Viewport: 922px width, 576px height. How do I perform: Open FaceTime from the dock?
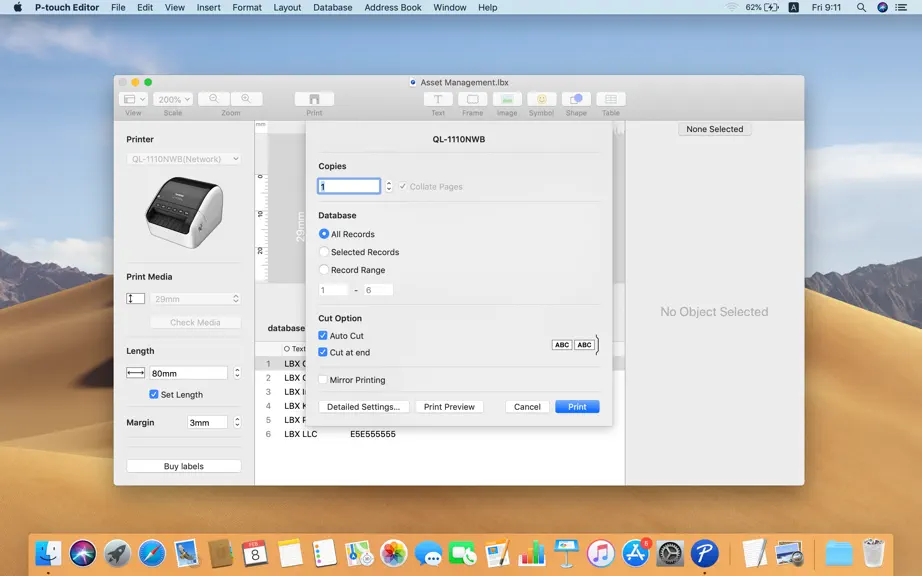(x=463, y=553)
